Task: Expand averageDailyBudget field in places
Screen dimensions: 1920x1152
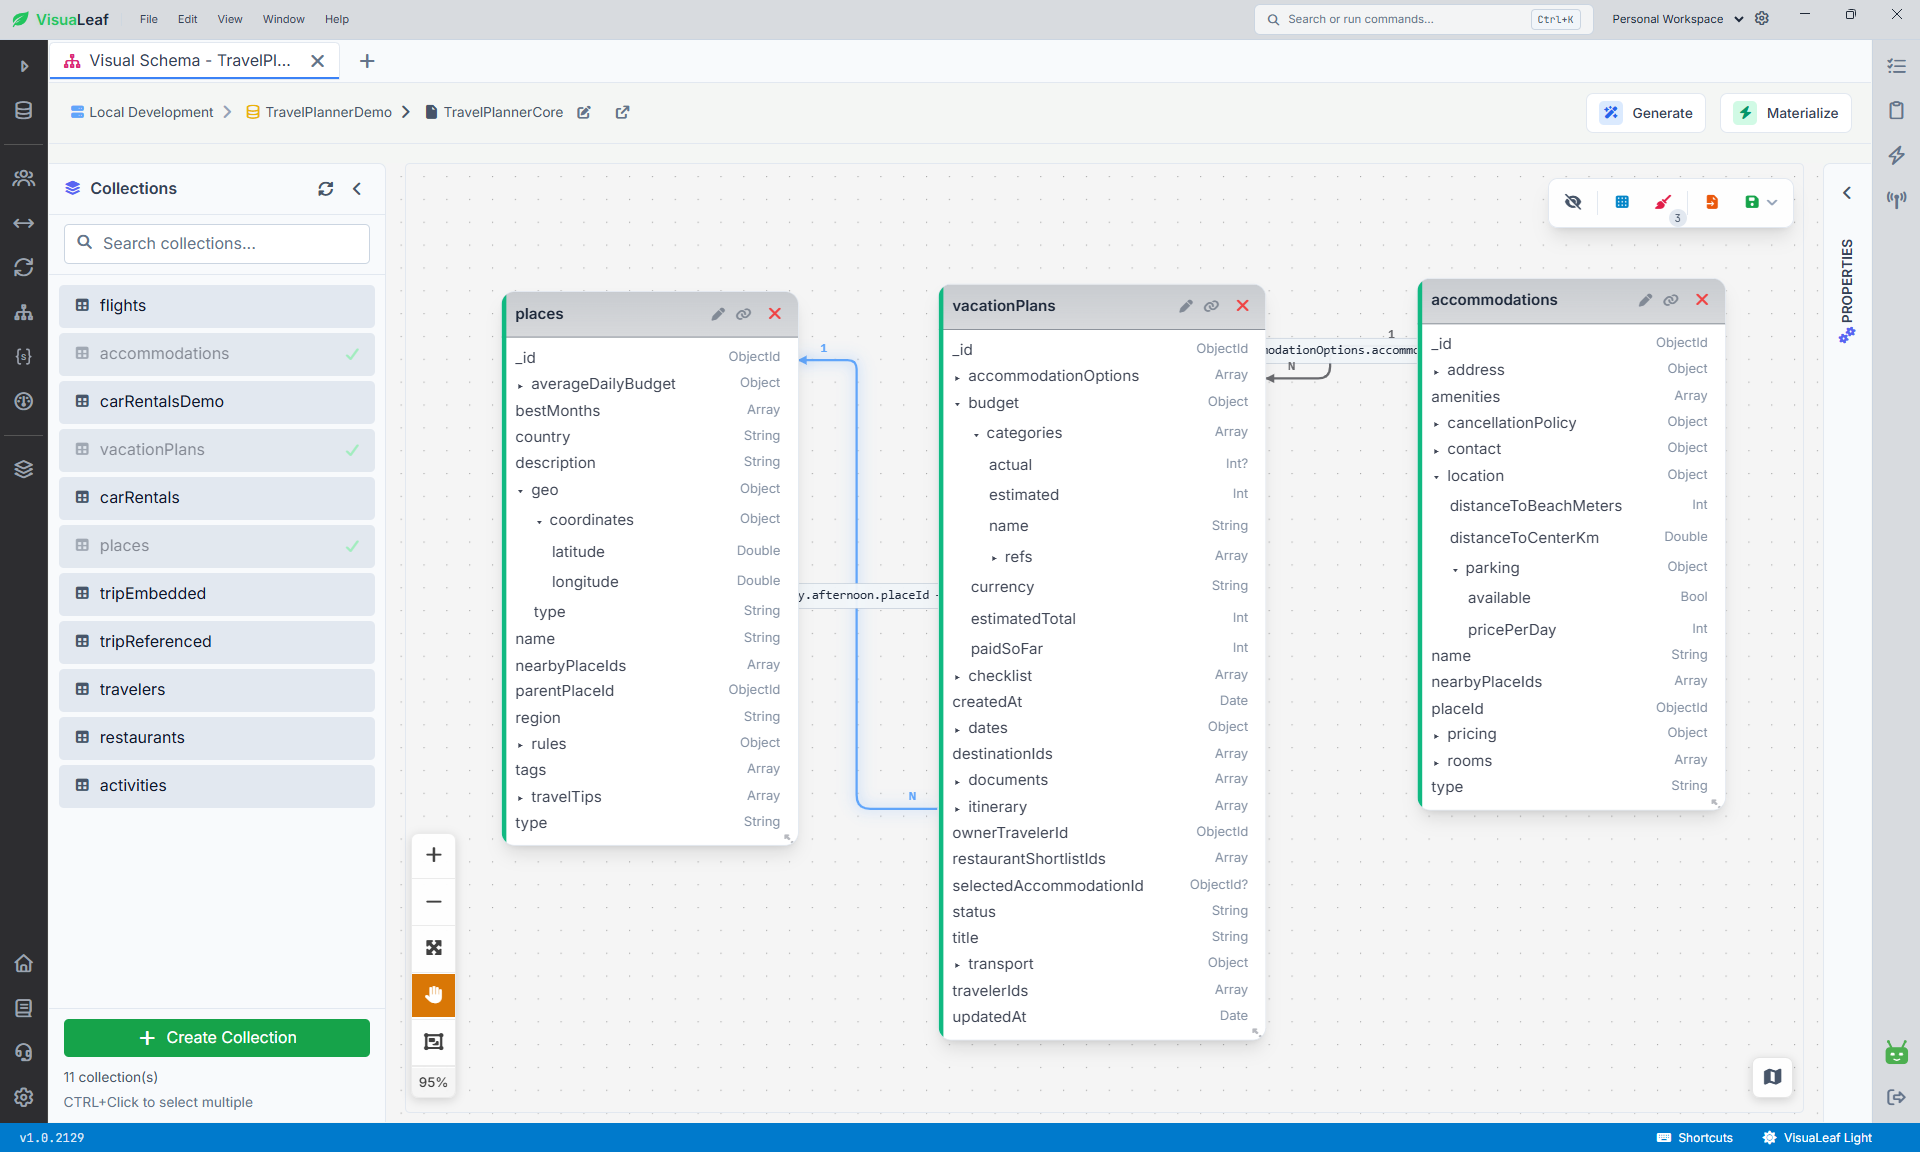Action: coord(520,385)
